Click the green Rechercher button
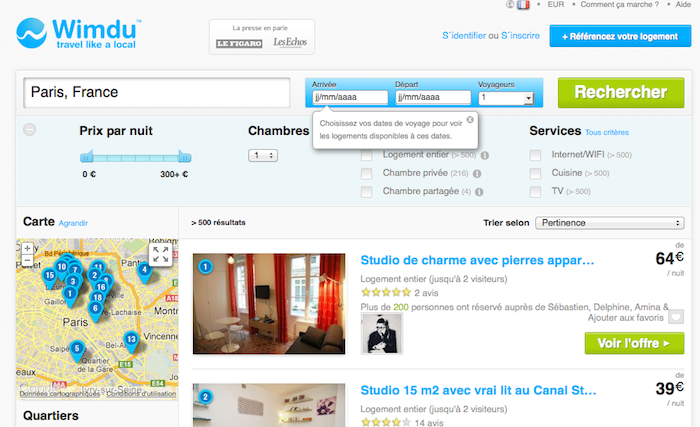The width and height of the screenshot is (700, 427). pos(621,92)
